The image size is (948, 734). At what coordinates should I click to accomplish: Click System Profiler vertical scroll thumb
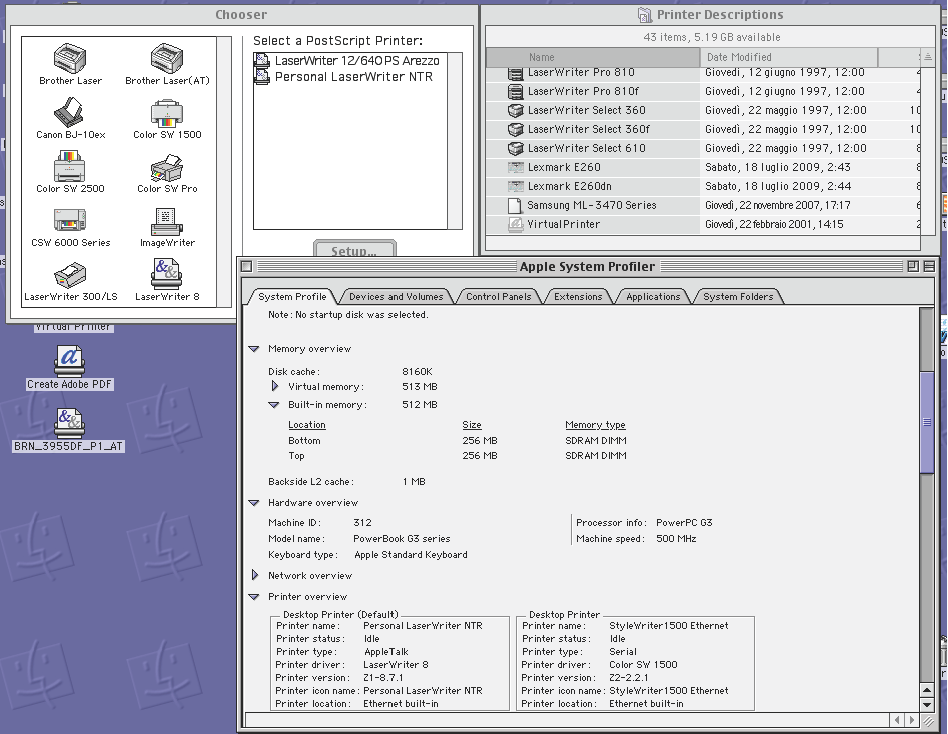(926, 422)
